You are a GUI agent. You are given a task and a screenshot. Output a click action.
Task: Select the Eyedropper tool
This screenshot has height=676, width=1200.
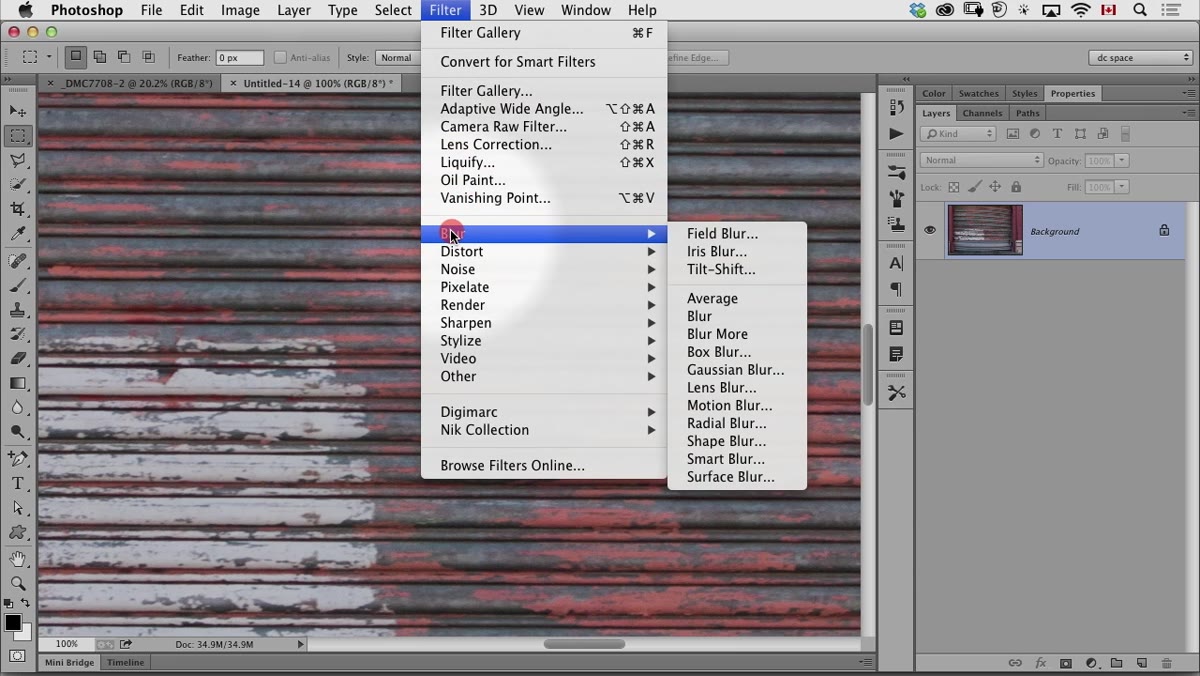pos(18,234)
